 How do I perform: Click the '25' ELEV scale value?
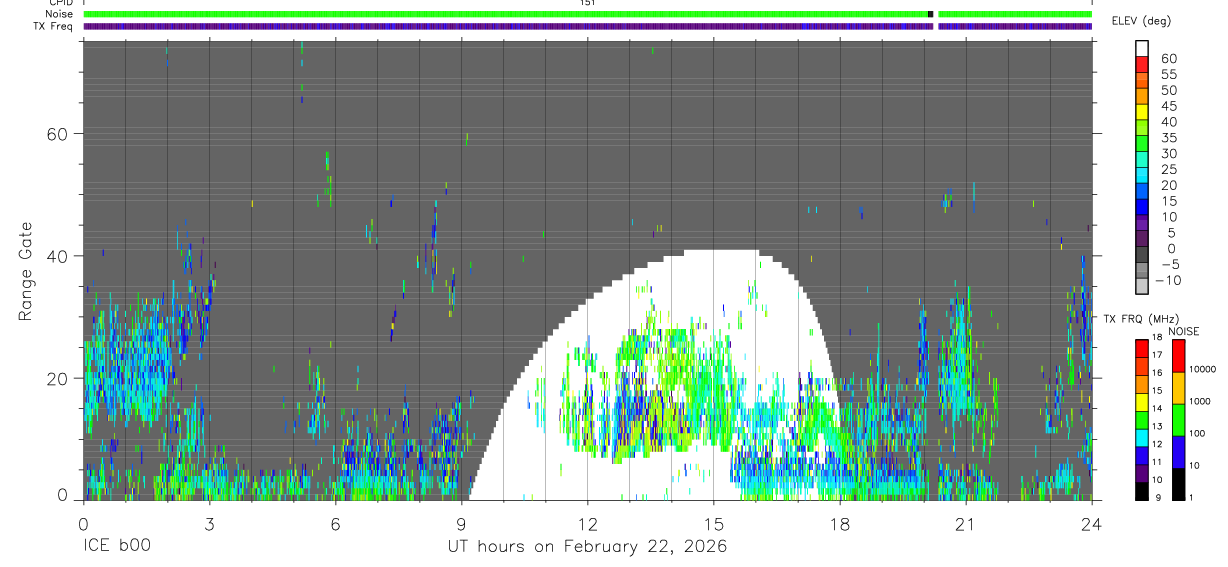click(x=1168, y=170)
